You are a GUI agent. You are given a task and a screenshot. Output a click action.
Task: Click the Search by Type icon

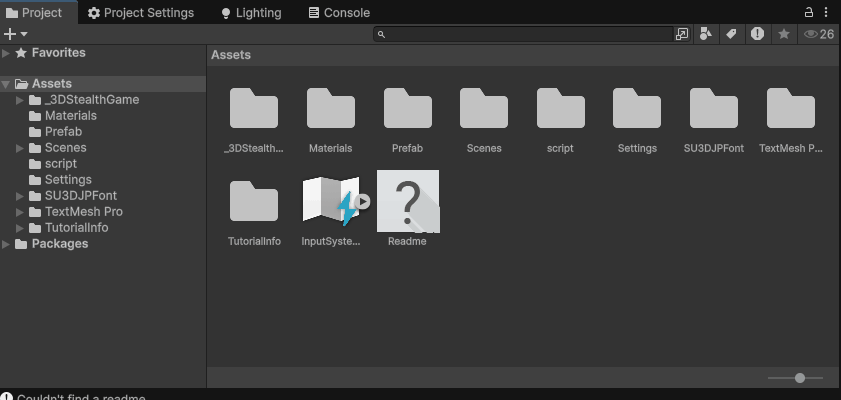point(707,34)
